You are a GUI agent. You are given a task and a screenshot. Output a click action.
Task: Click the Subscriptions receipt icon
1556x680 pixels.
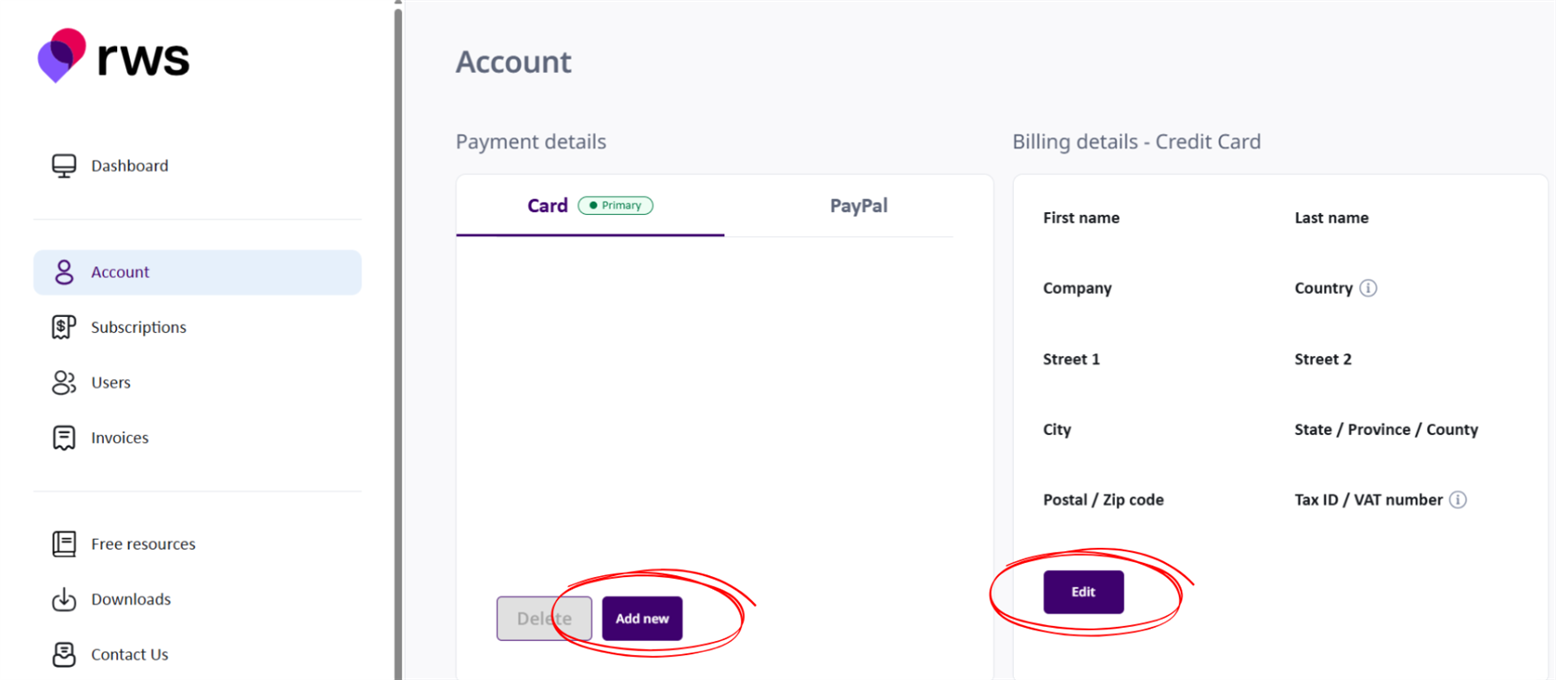tap(64, 327)
